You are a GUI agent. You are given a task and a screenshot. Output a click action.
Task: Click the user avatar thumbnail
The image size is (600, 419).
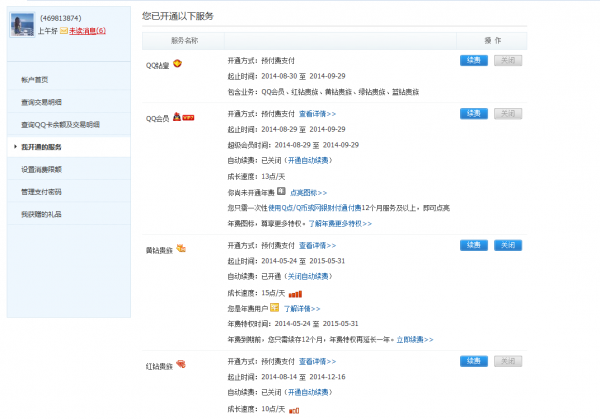[22, 25]
